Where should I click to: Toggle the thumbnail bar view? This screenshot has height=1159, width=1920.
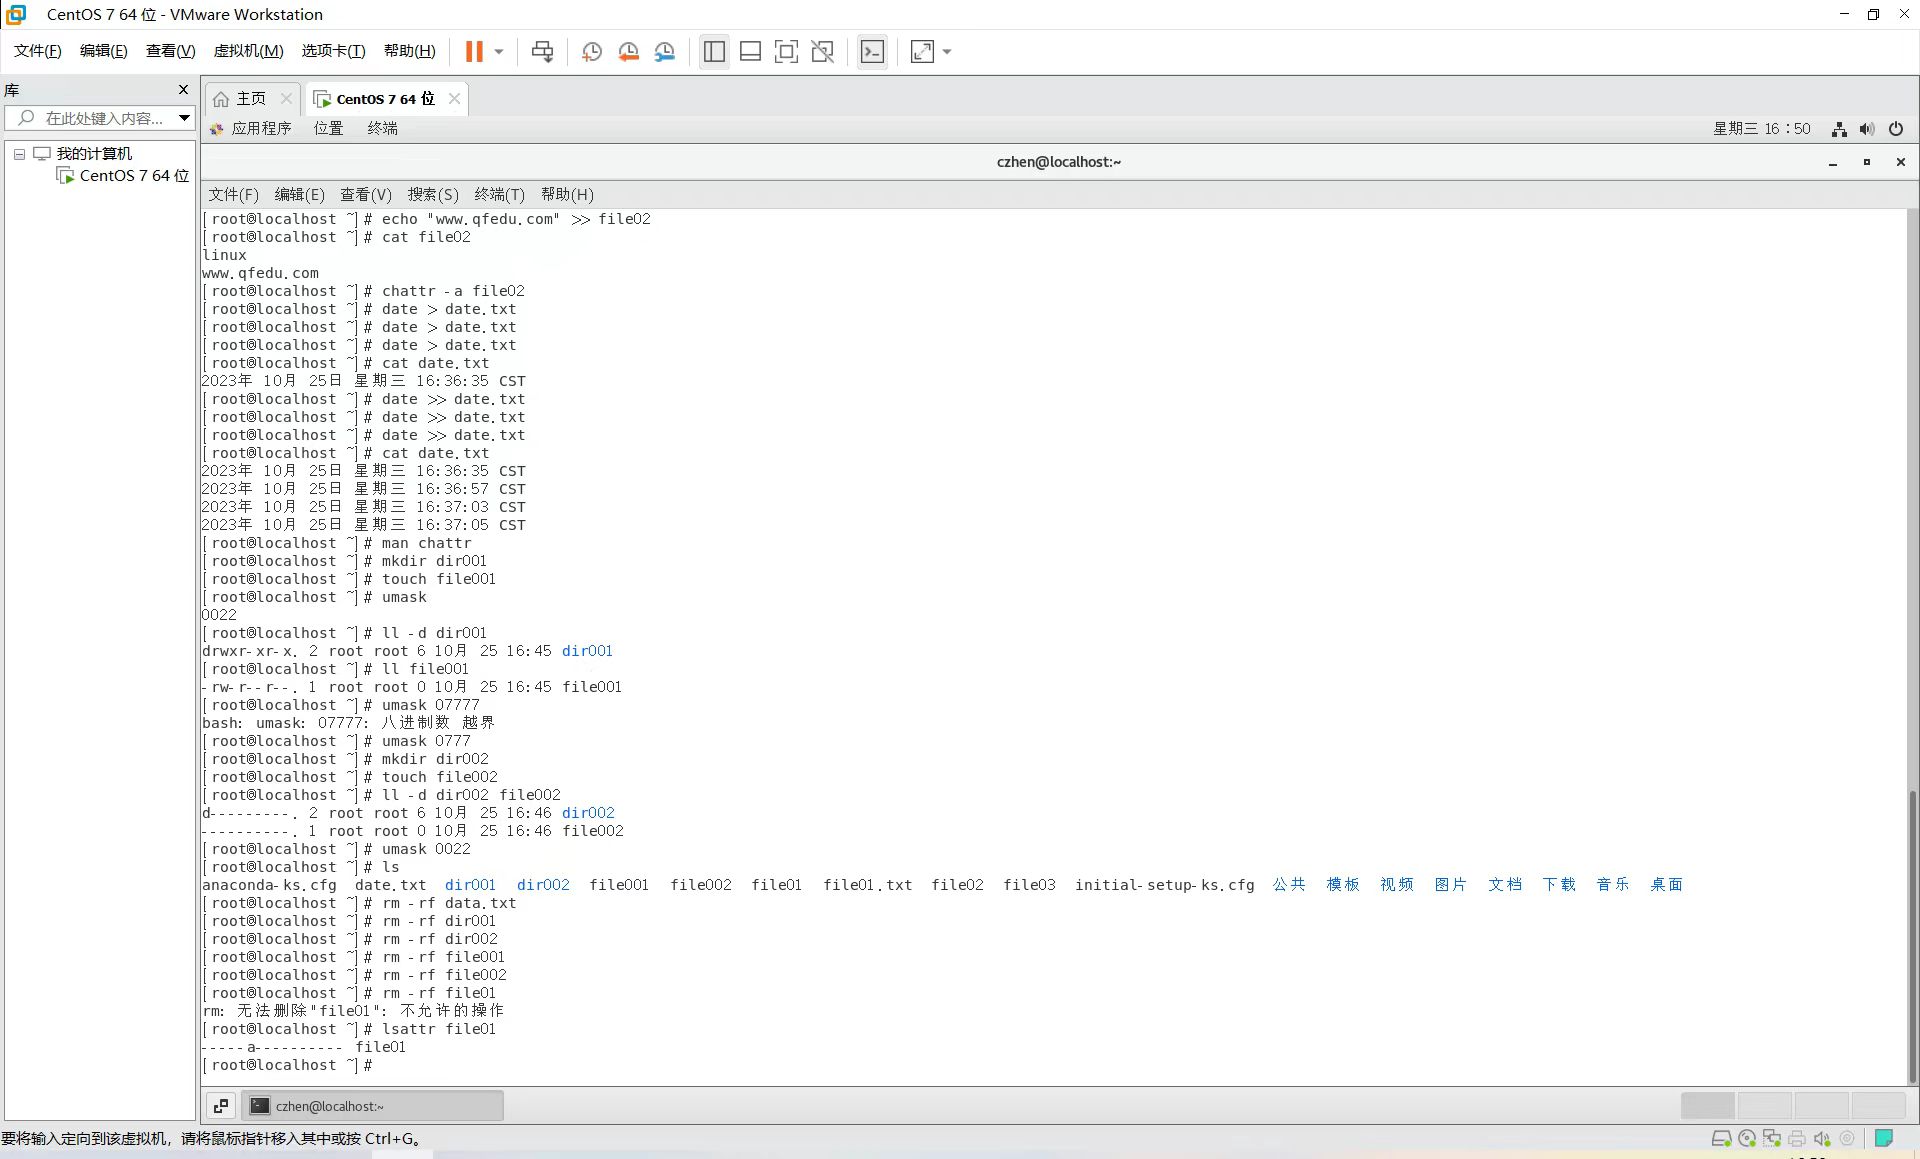(750, 52)
